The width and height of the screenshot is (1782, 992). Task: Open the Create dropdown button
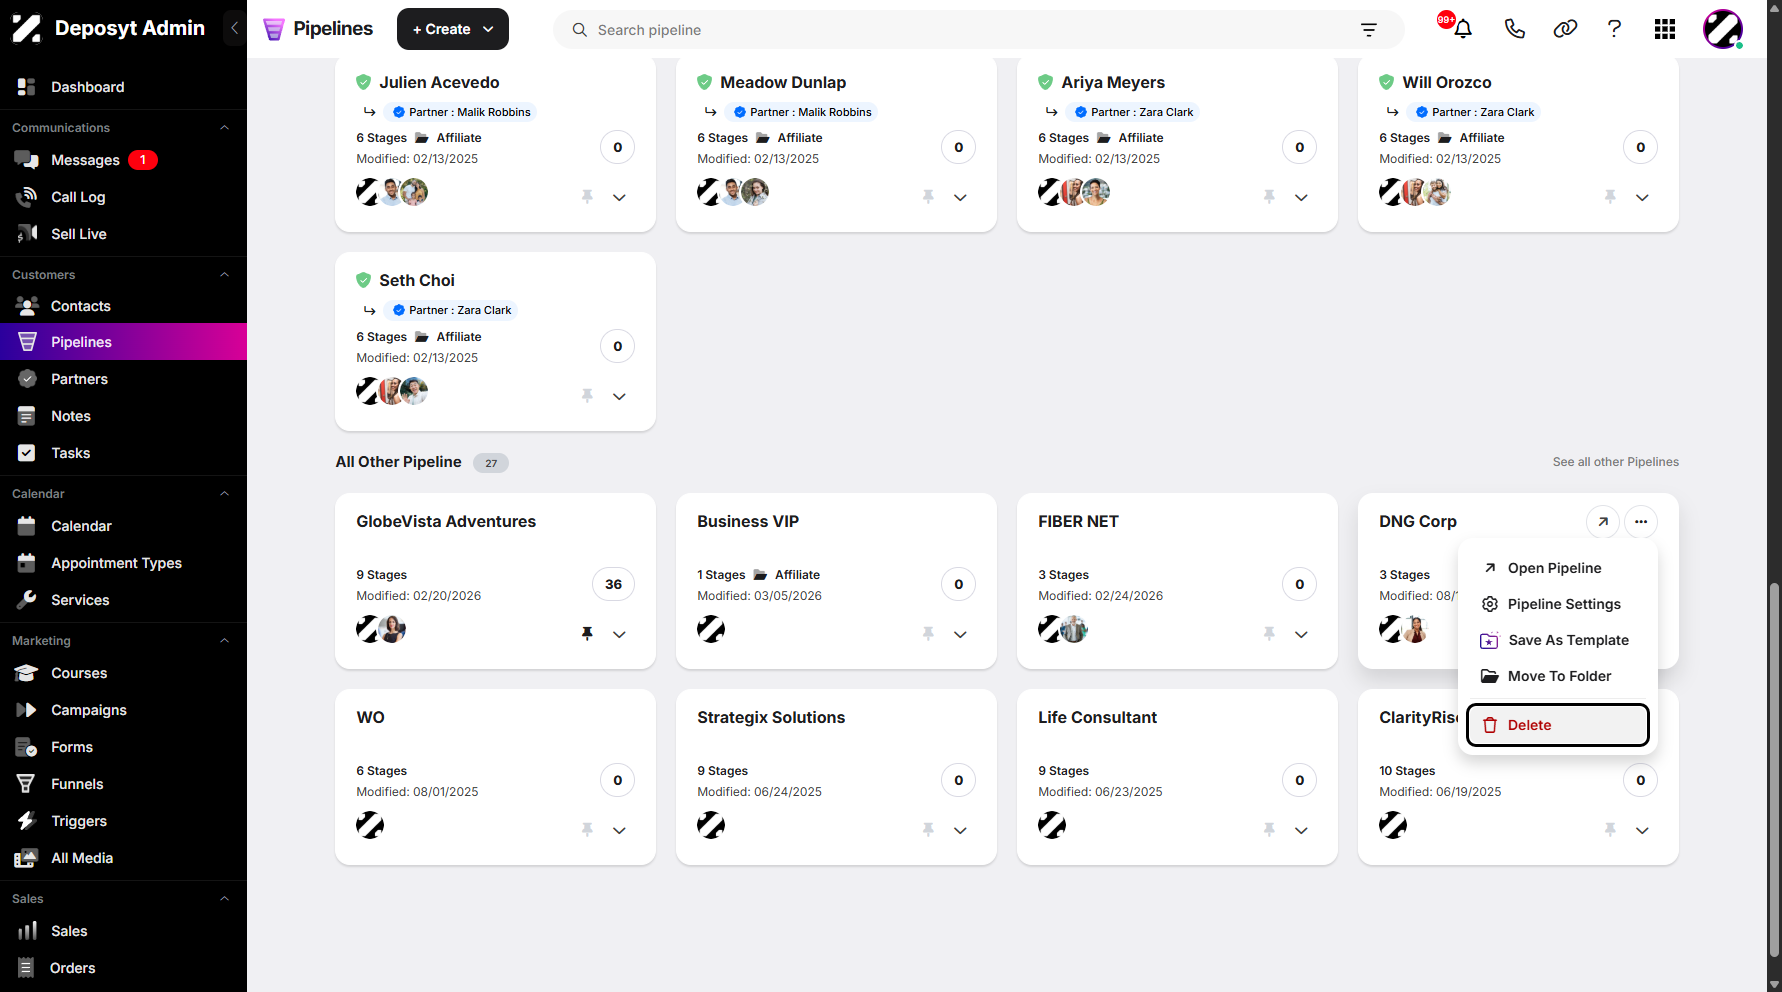pyautogui.click(x=453, y=29)
